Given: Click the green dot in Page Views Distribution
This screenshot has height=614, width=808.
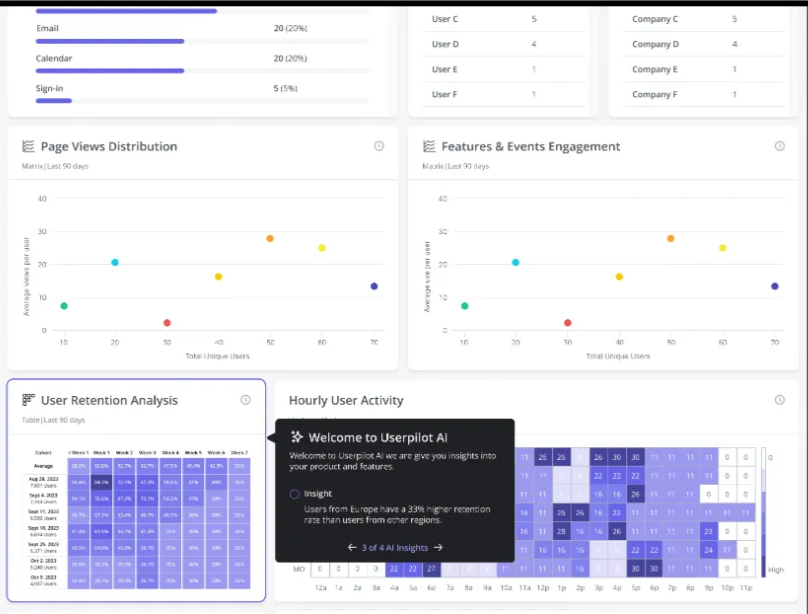Looking at the screenshot, I should 64,306.
